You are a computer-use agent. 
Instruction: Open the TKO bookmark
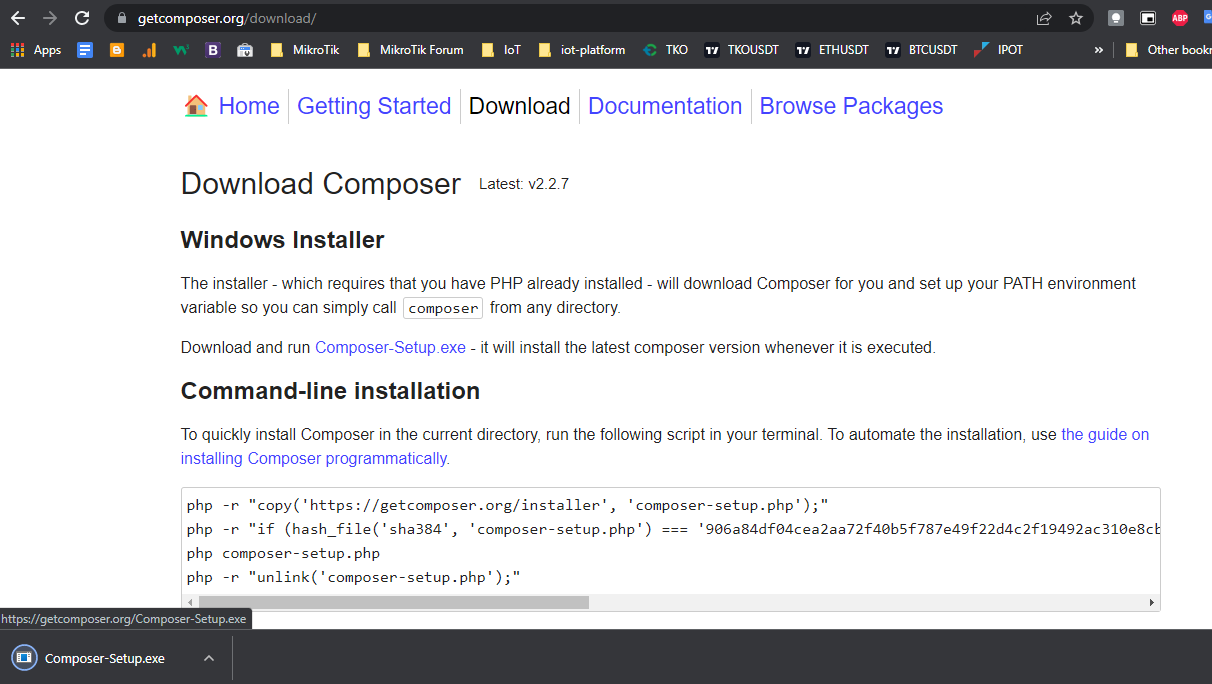click(665, 49)
